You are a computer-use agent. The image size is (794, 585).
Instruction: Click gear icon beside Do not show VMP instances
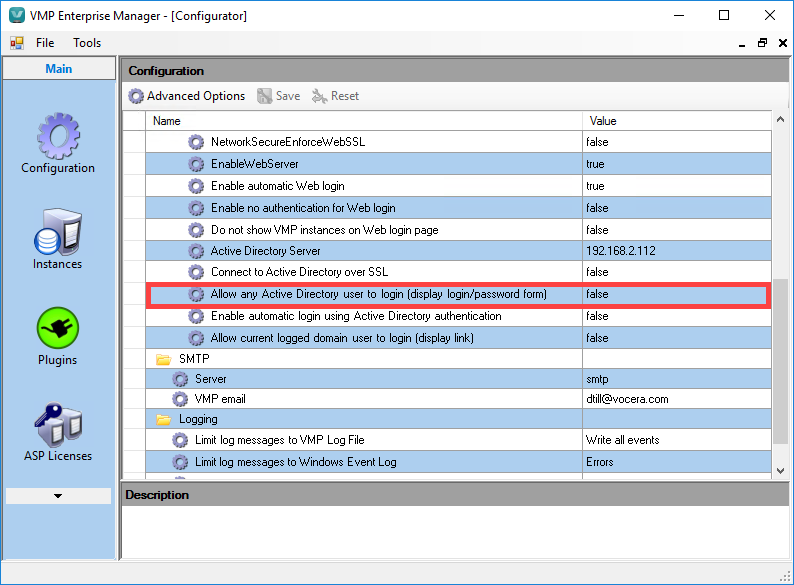pos(196,230)
